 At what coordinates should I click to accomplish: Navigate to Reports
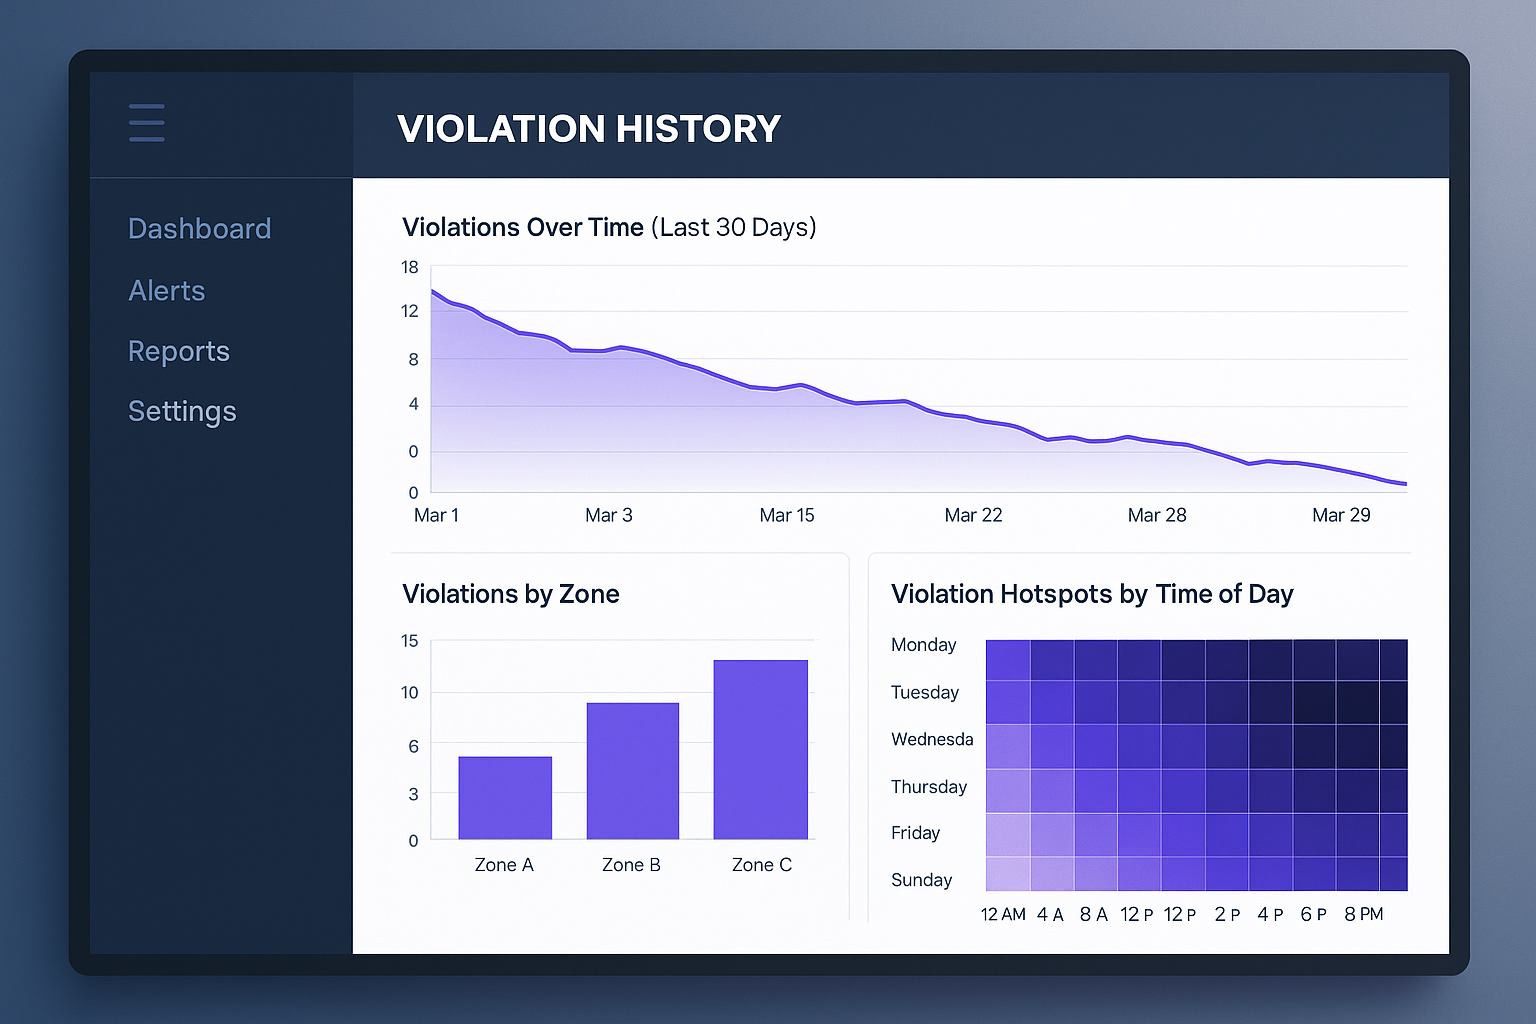click(178, 351)
